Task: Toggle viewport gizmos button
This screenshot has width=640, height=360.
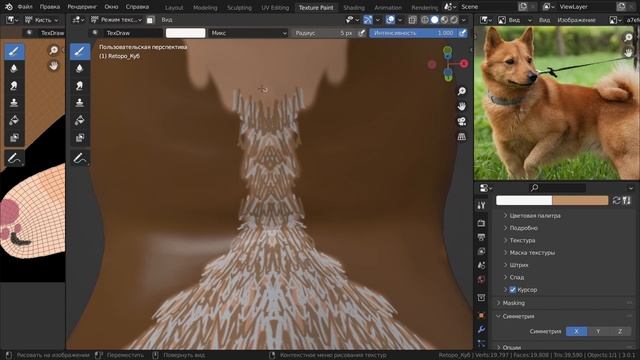Action: point(368,20)
